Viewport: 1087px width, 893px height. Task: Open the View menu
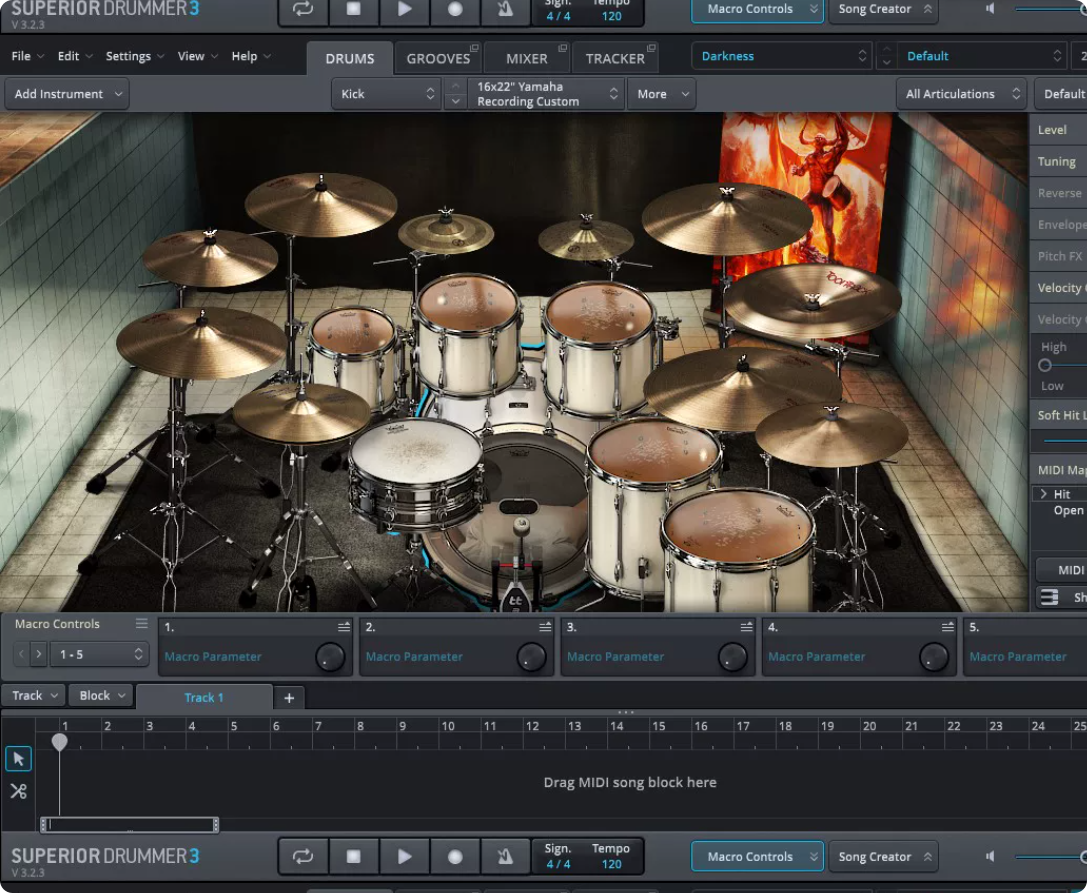point(198,56)
